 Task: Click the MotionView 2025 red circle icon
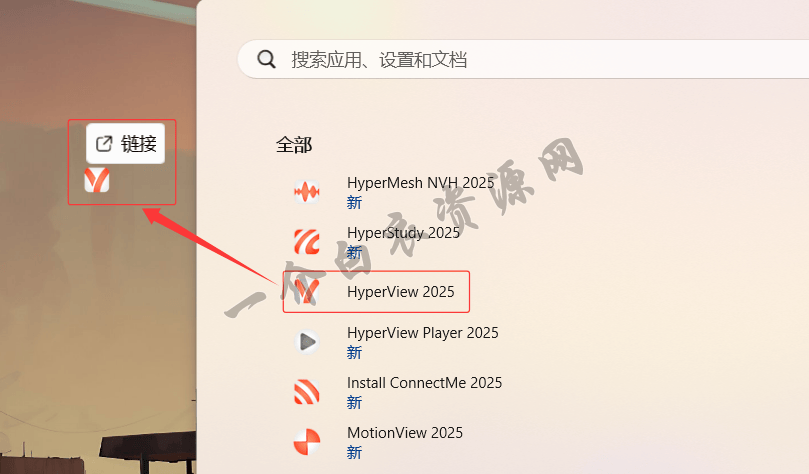[306, 442]
